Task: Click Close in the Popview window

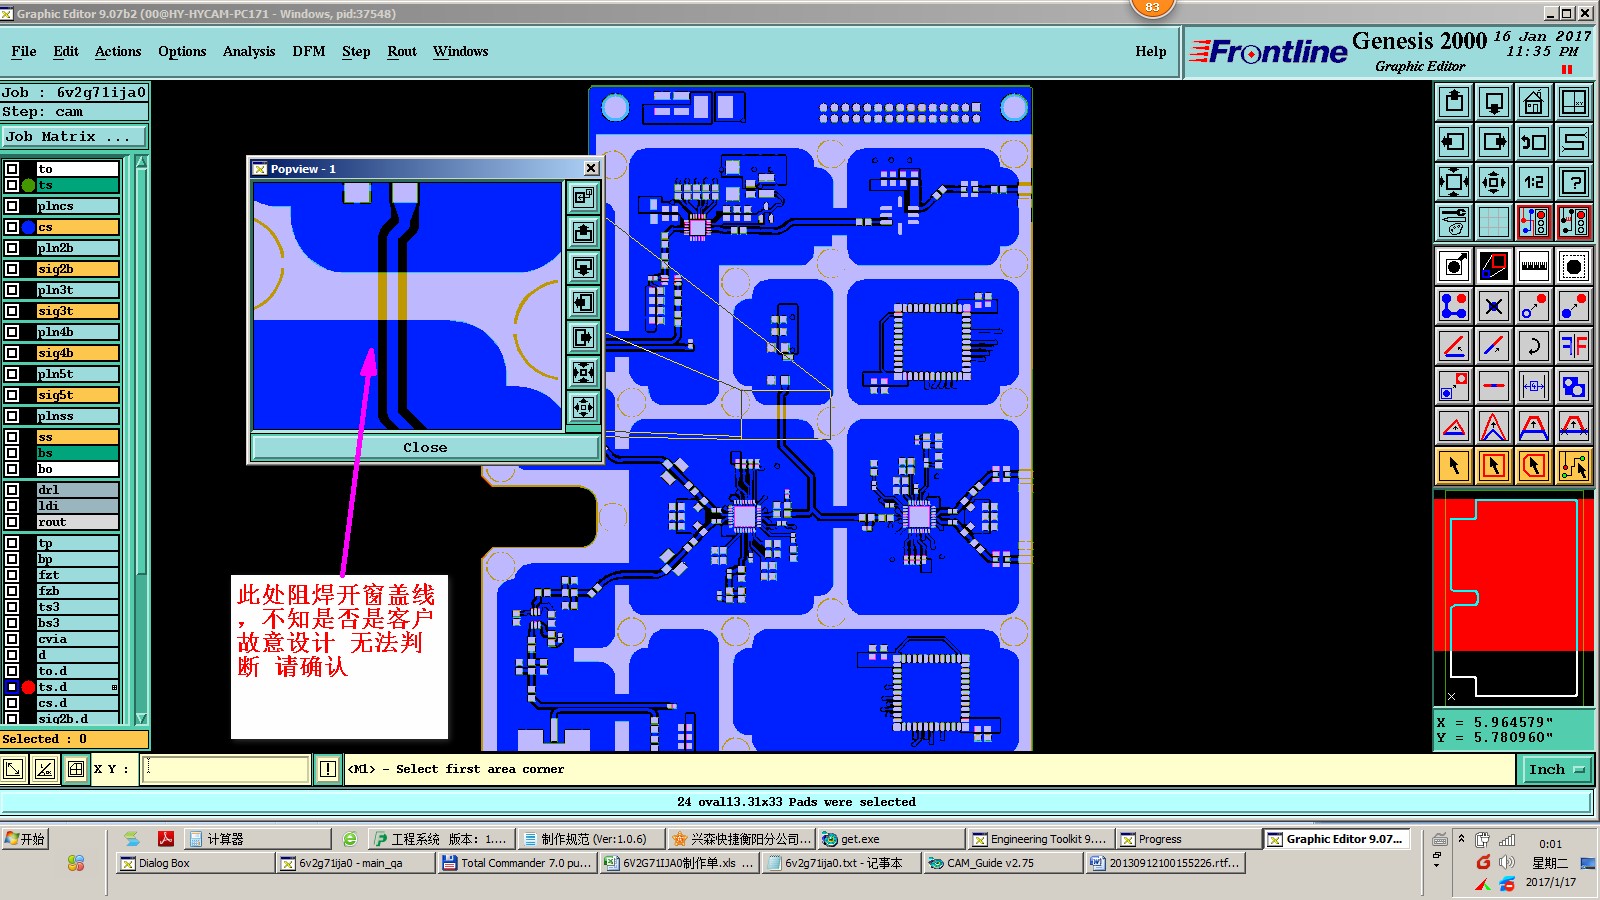Action: [425, 447]
